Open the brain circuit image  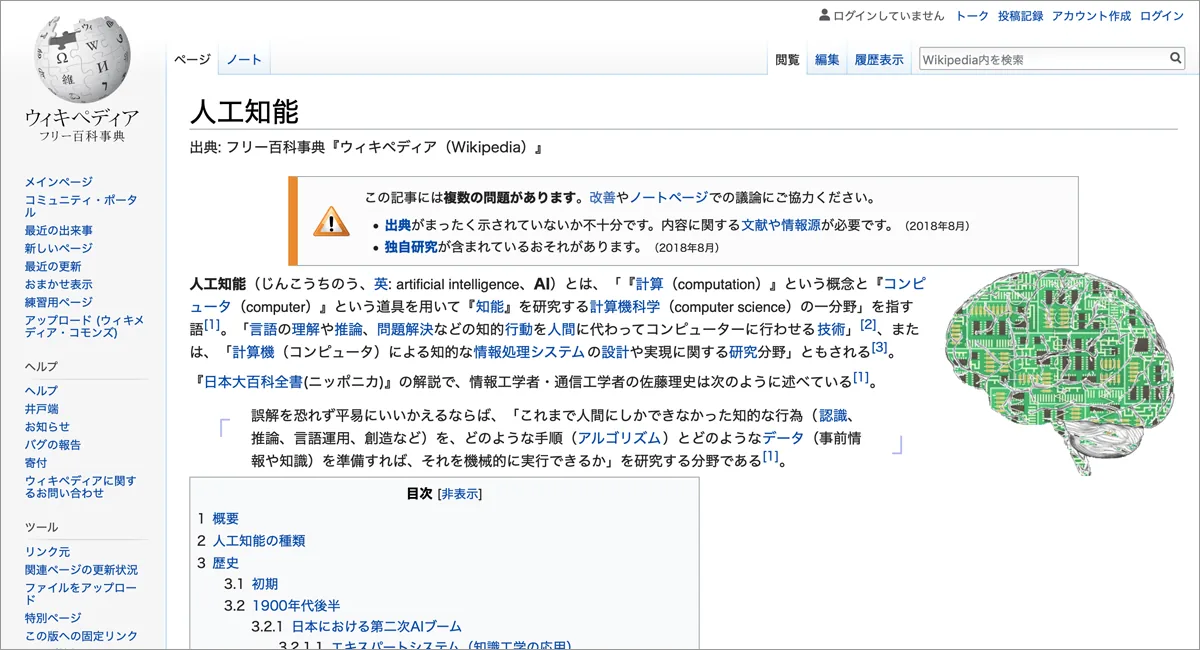click(1059, 371)
